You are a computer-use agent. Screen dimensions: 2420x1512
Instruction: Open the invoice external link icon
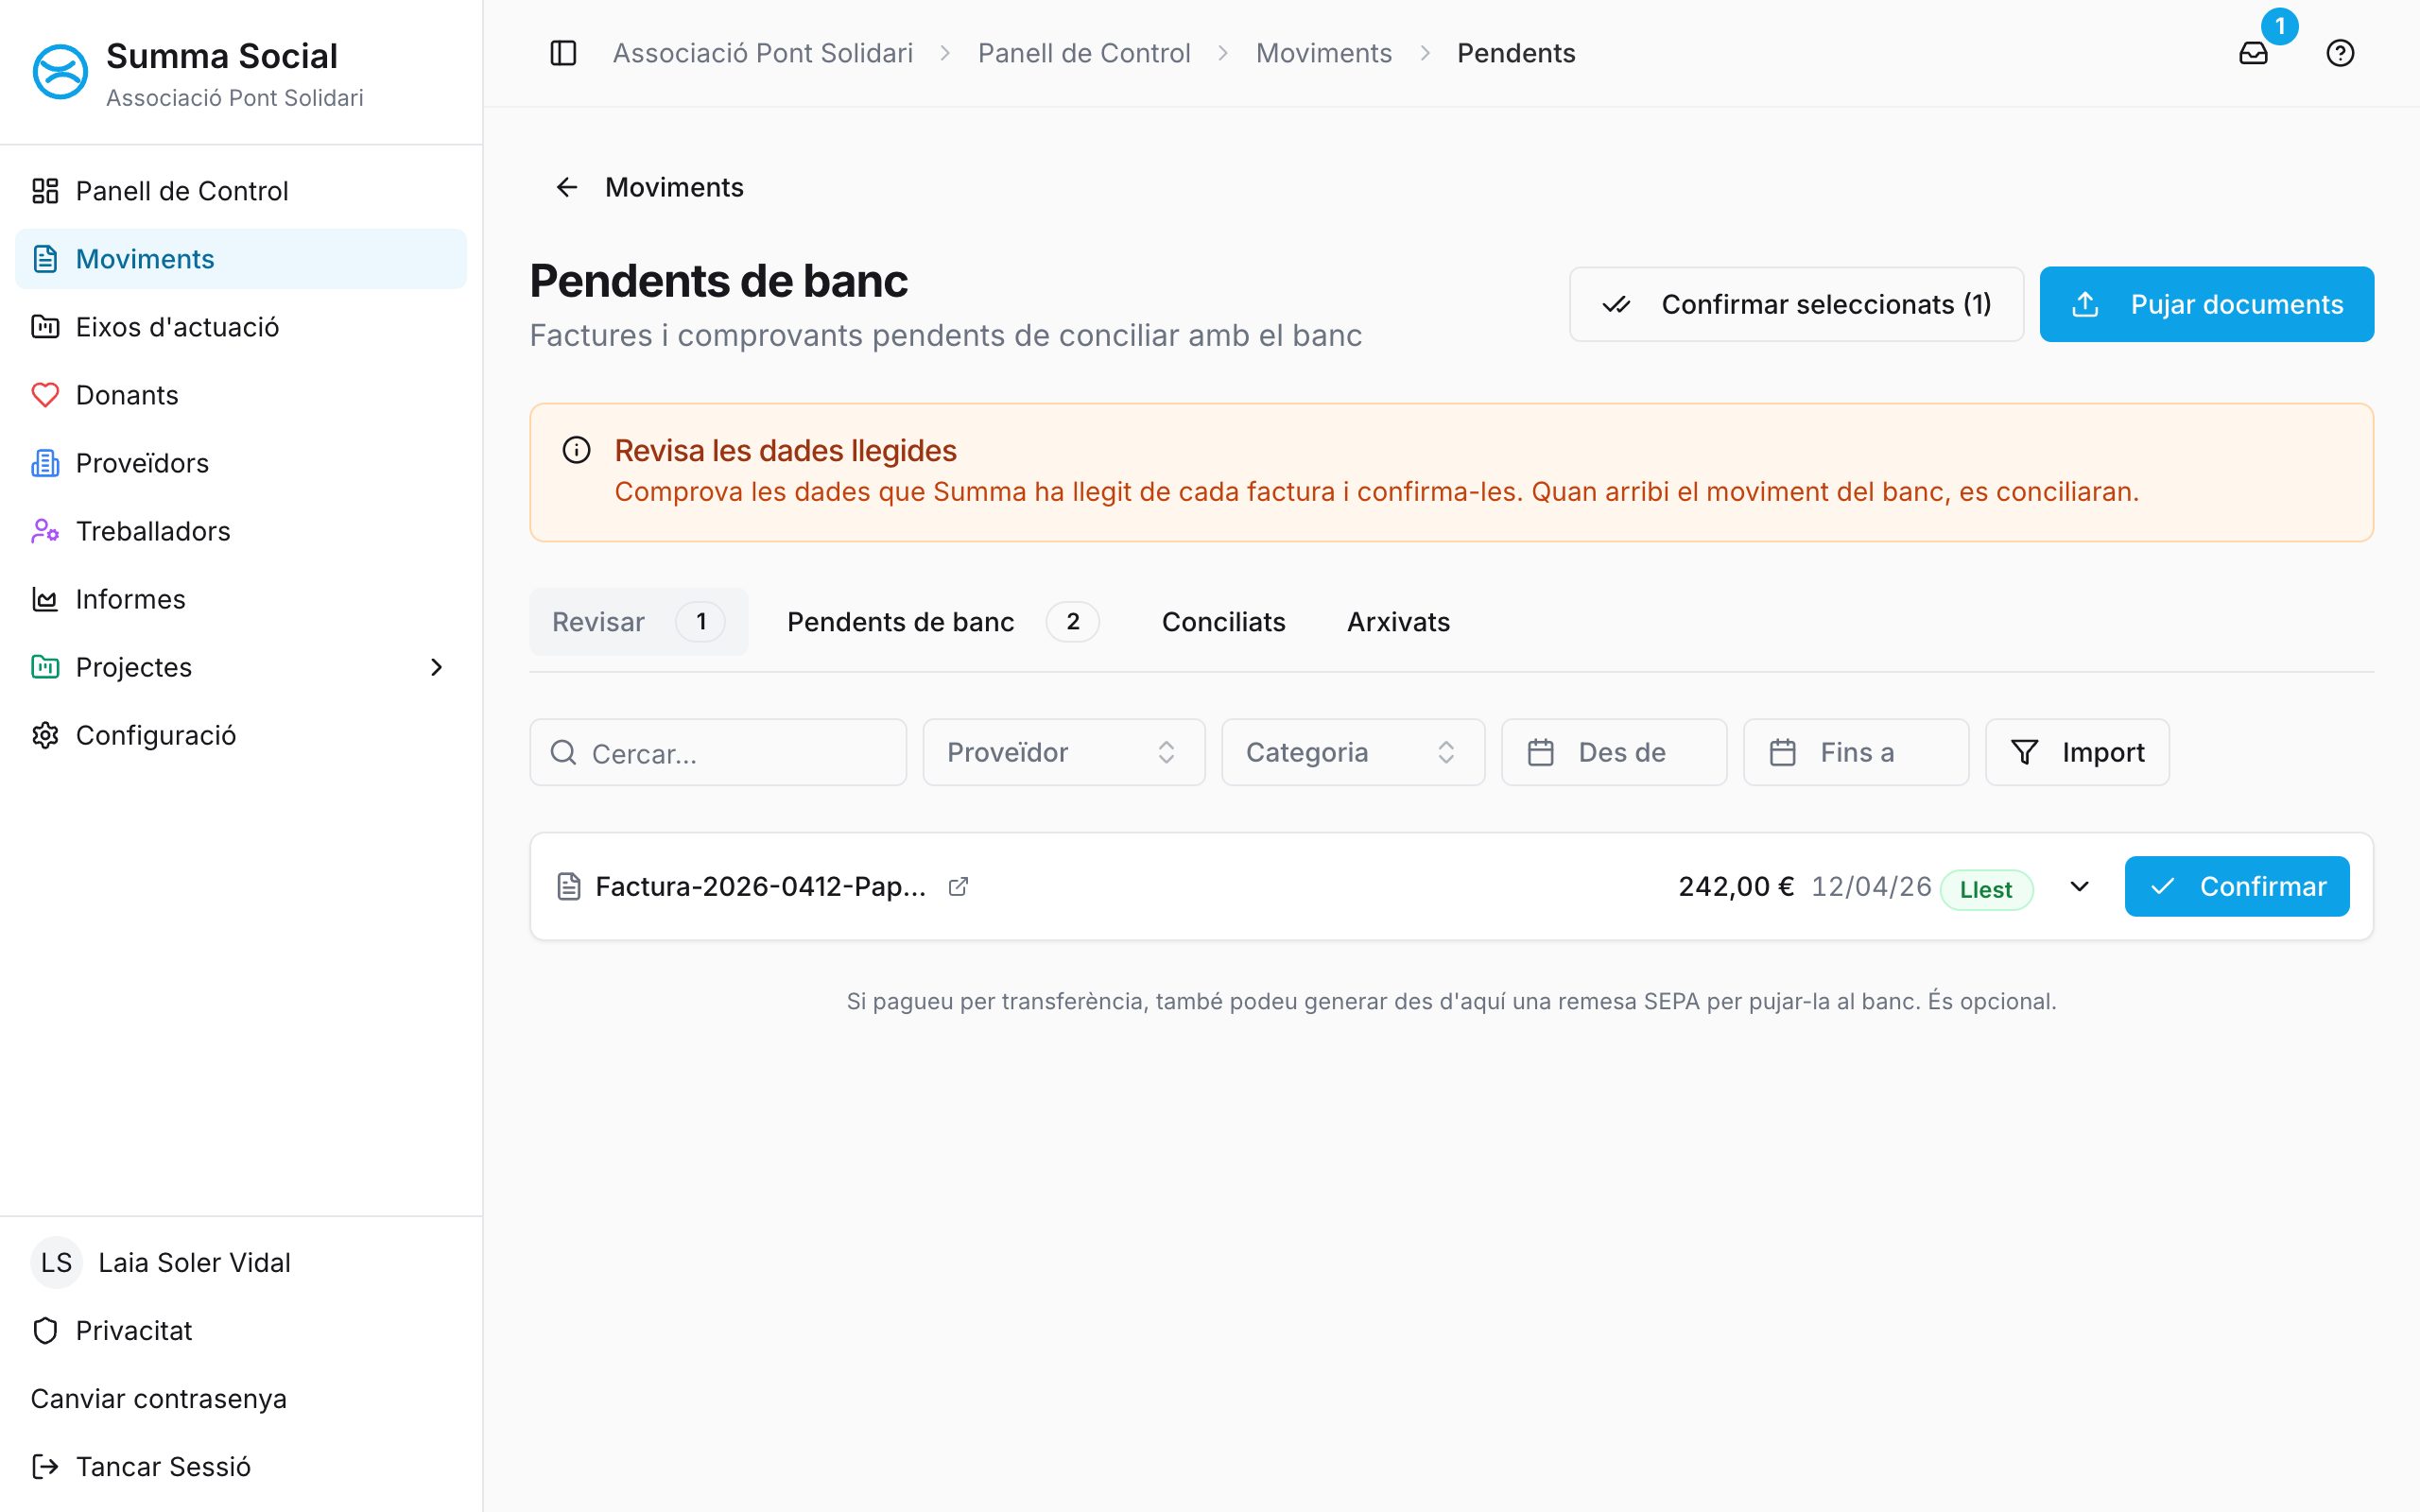tap(958, 886)
